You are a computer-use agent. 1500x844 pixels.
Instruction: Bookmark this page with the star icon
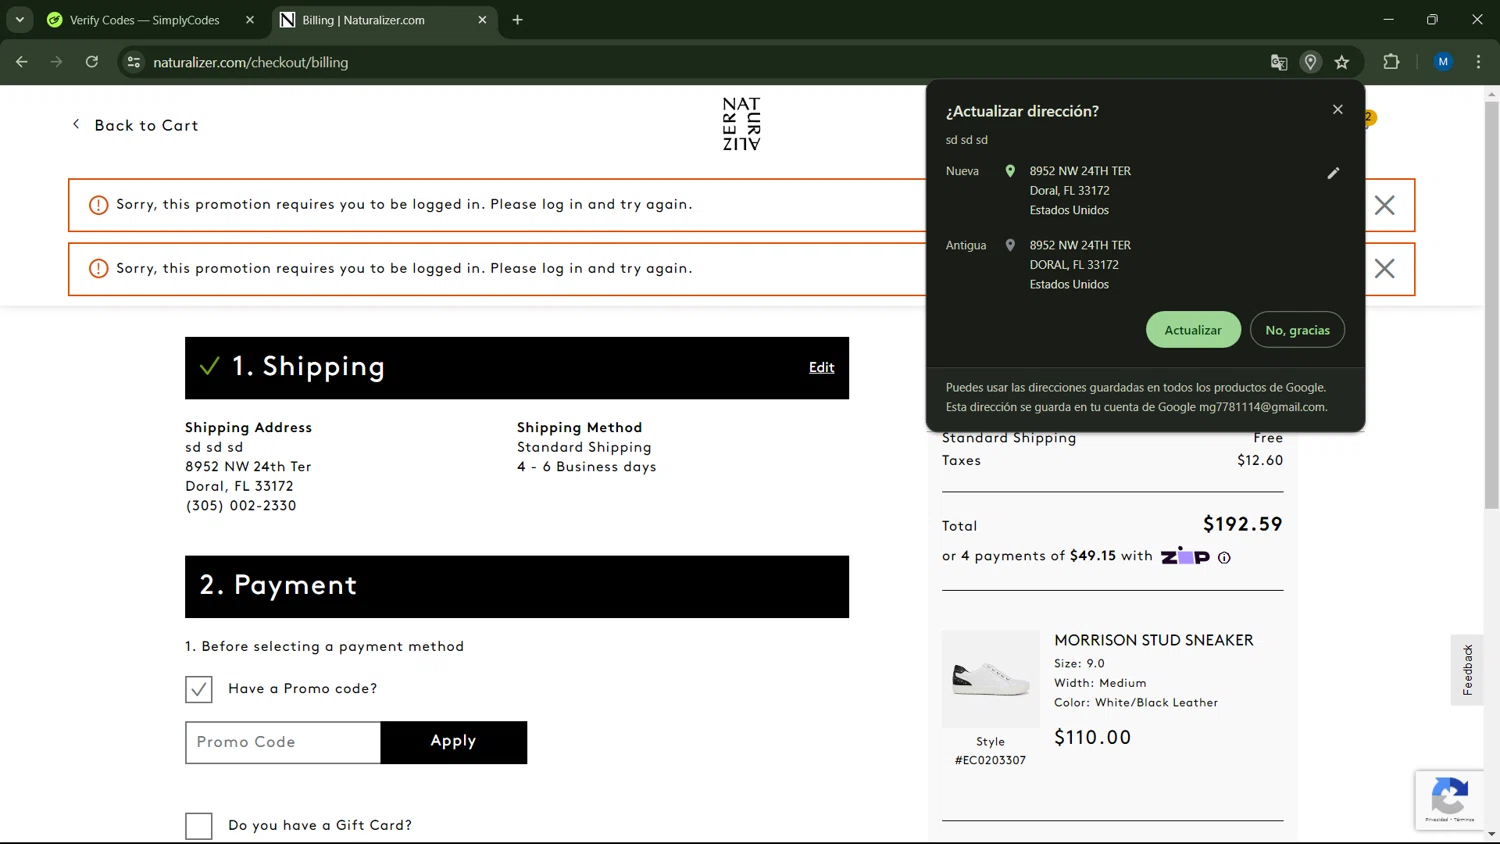(1342, 62)
